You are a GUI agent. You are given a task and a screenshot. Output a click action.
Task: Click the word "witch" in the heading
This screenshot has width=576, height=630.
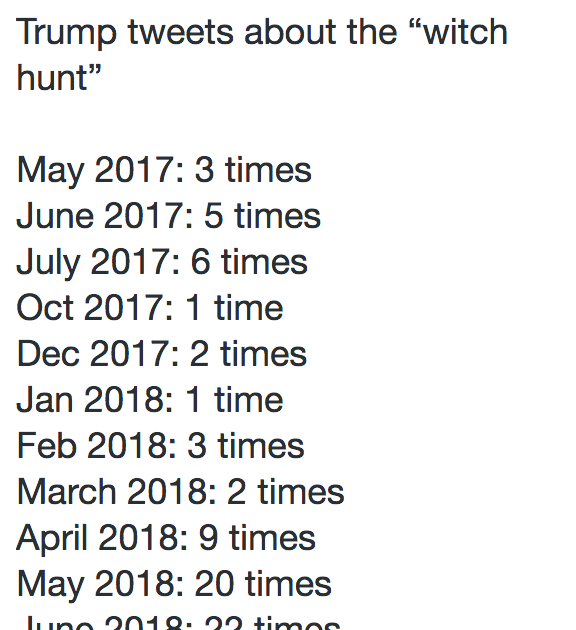pyautogui.click(x=466, y=32)
